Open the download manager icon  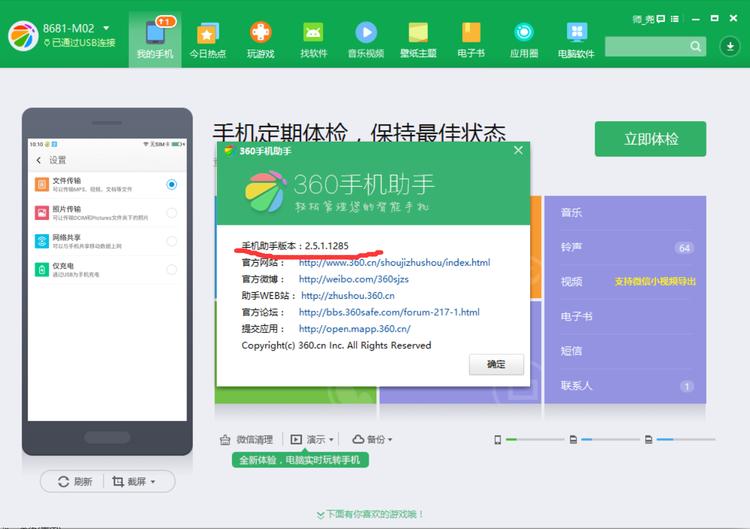(730, 46)
